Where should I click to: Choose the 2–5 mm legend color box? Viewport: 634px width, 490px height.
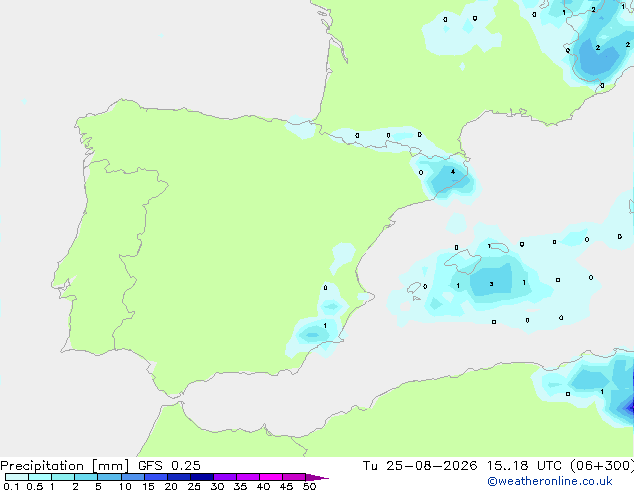tap(86, 477)
